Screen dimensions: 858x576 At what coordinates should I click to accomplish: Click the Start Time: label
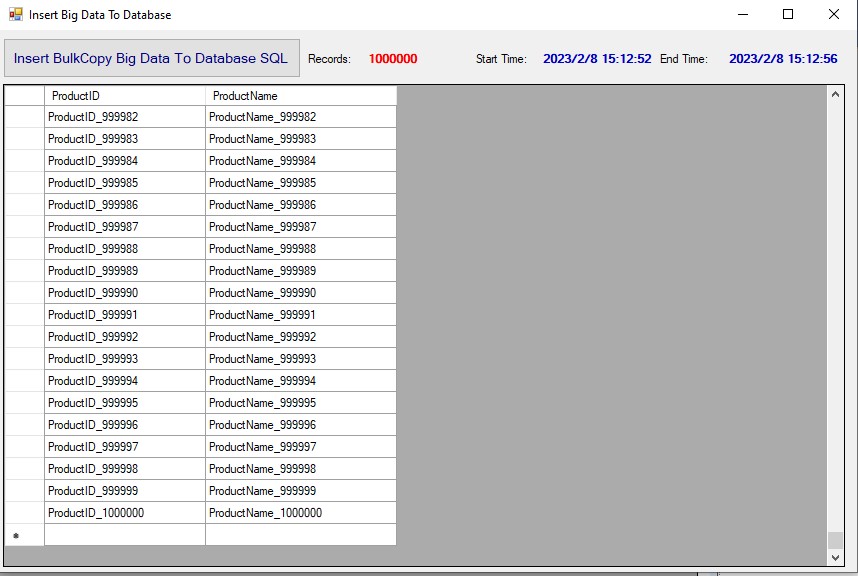pyautogui.click(x=501, y=59)
